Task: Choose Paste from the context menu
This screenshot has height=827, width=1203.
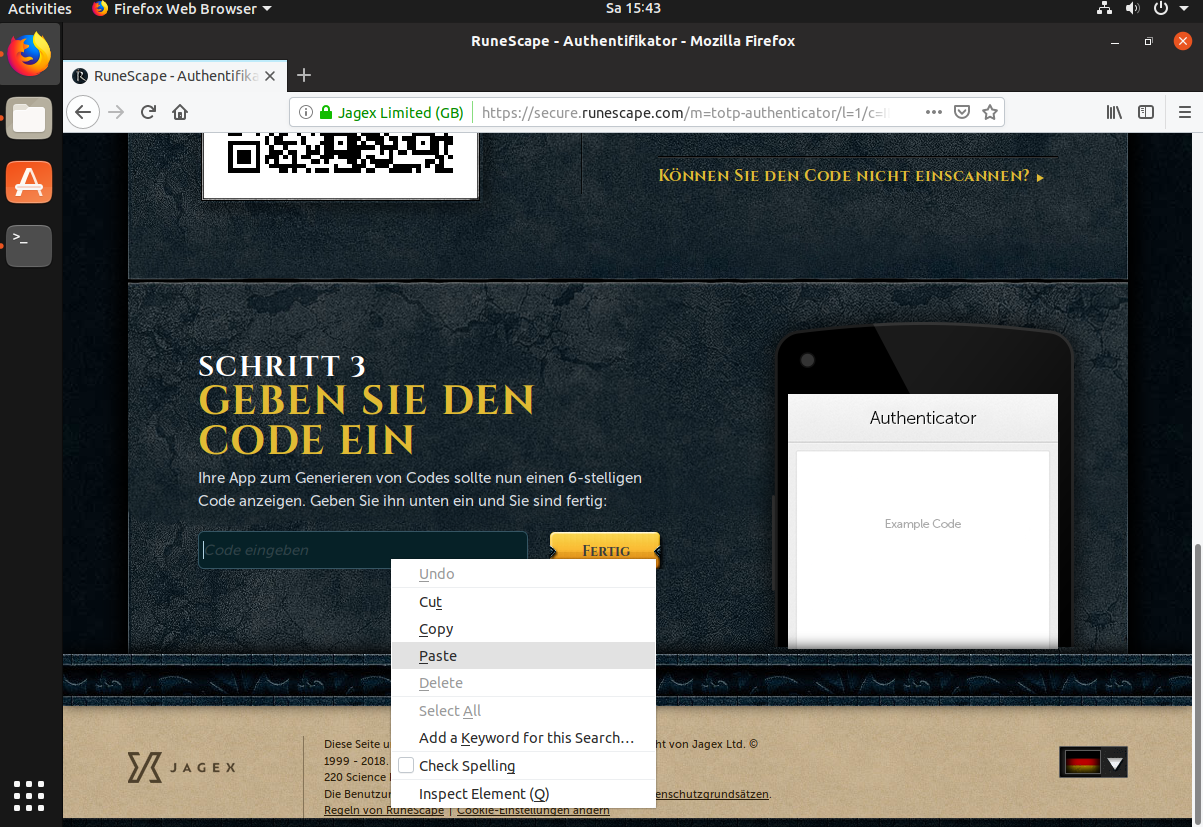Action: 438,656
